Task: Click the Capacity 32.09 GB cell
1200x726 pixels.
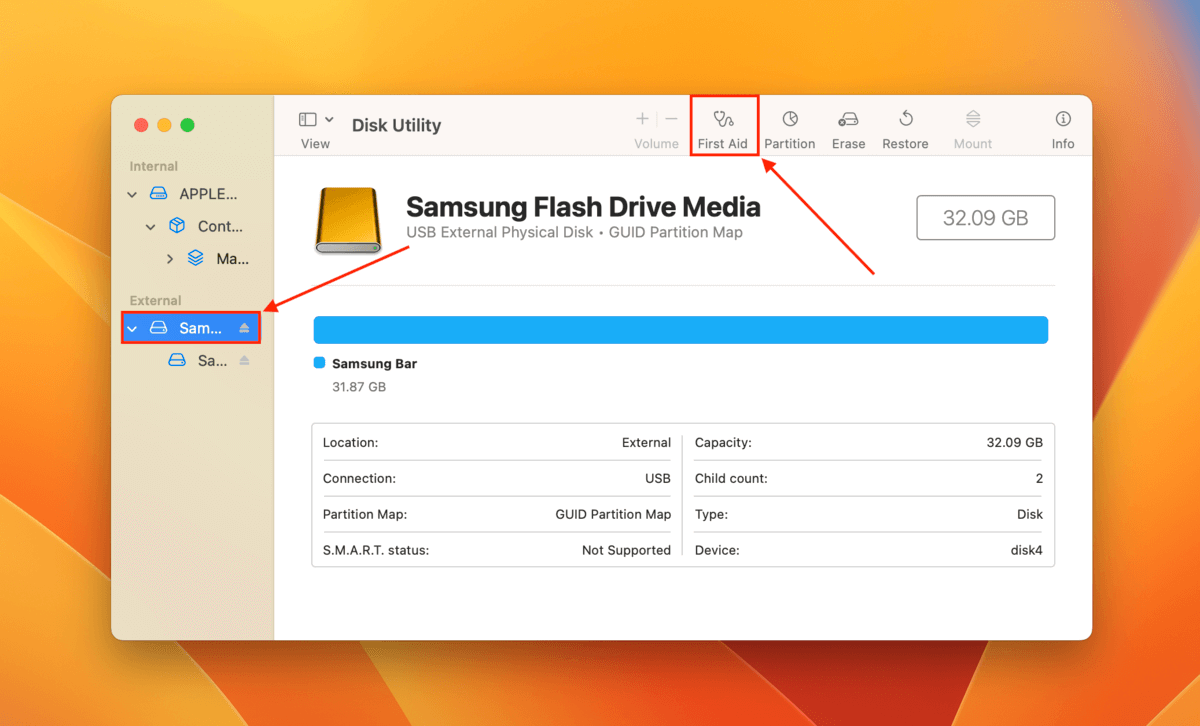Action: pyautogui.click(x=869, y=442)
